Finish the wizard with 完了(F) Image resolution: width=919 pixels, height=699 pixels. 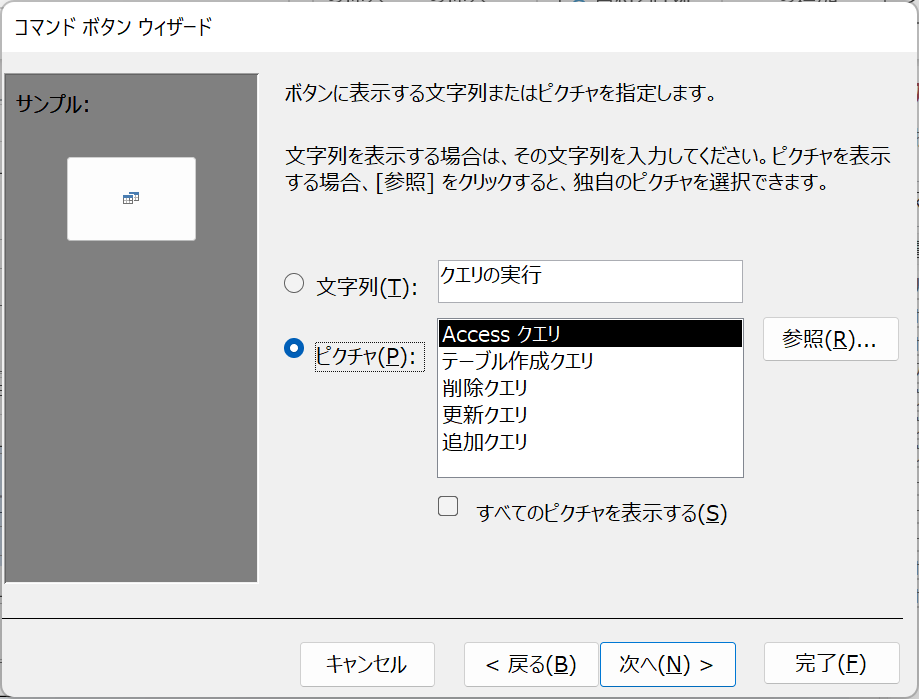click(831, 663)
